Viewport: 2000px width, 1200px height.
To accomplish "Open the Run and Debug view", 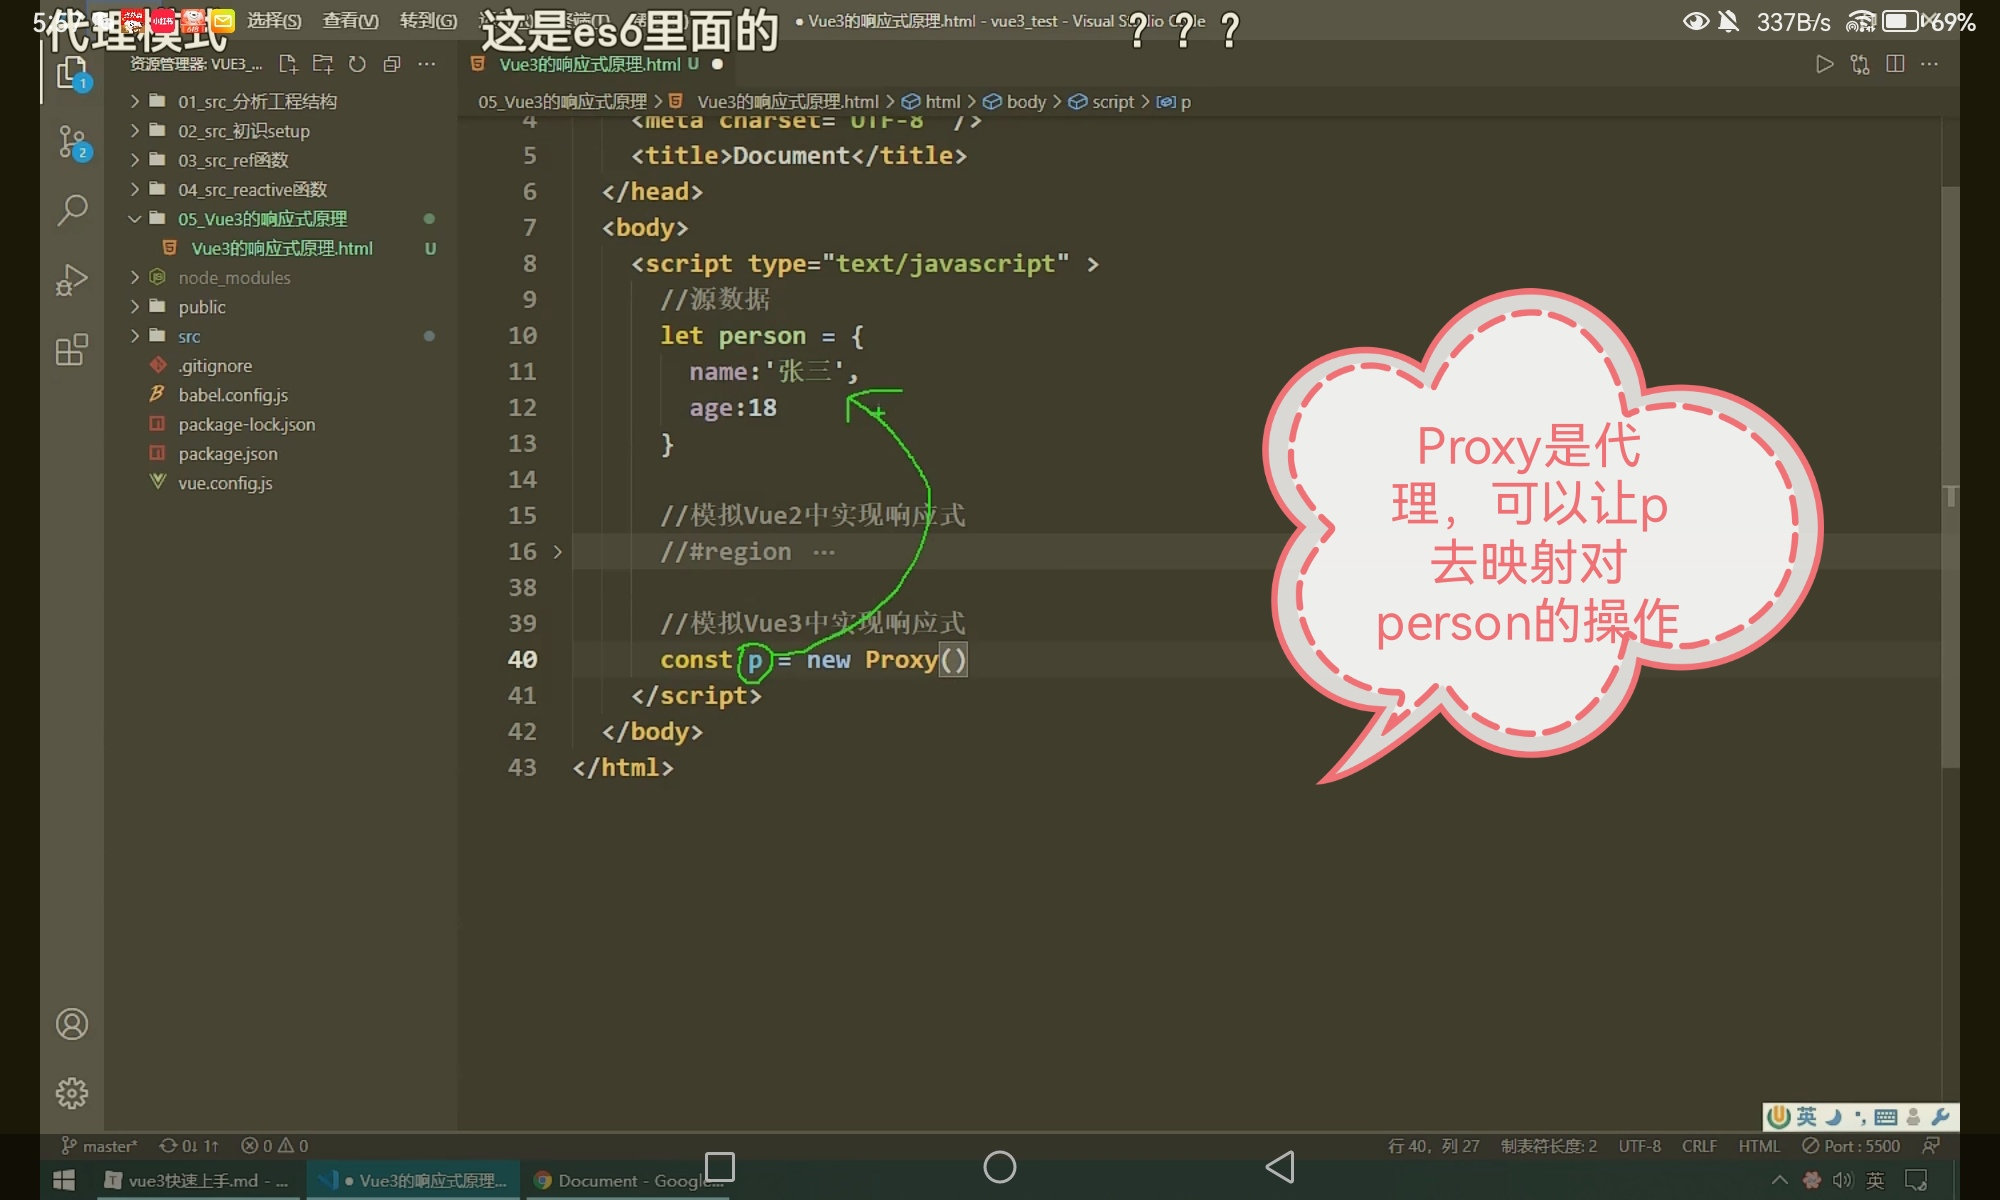I will 72,280.
